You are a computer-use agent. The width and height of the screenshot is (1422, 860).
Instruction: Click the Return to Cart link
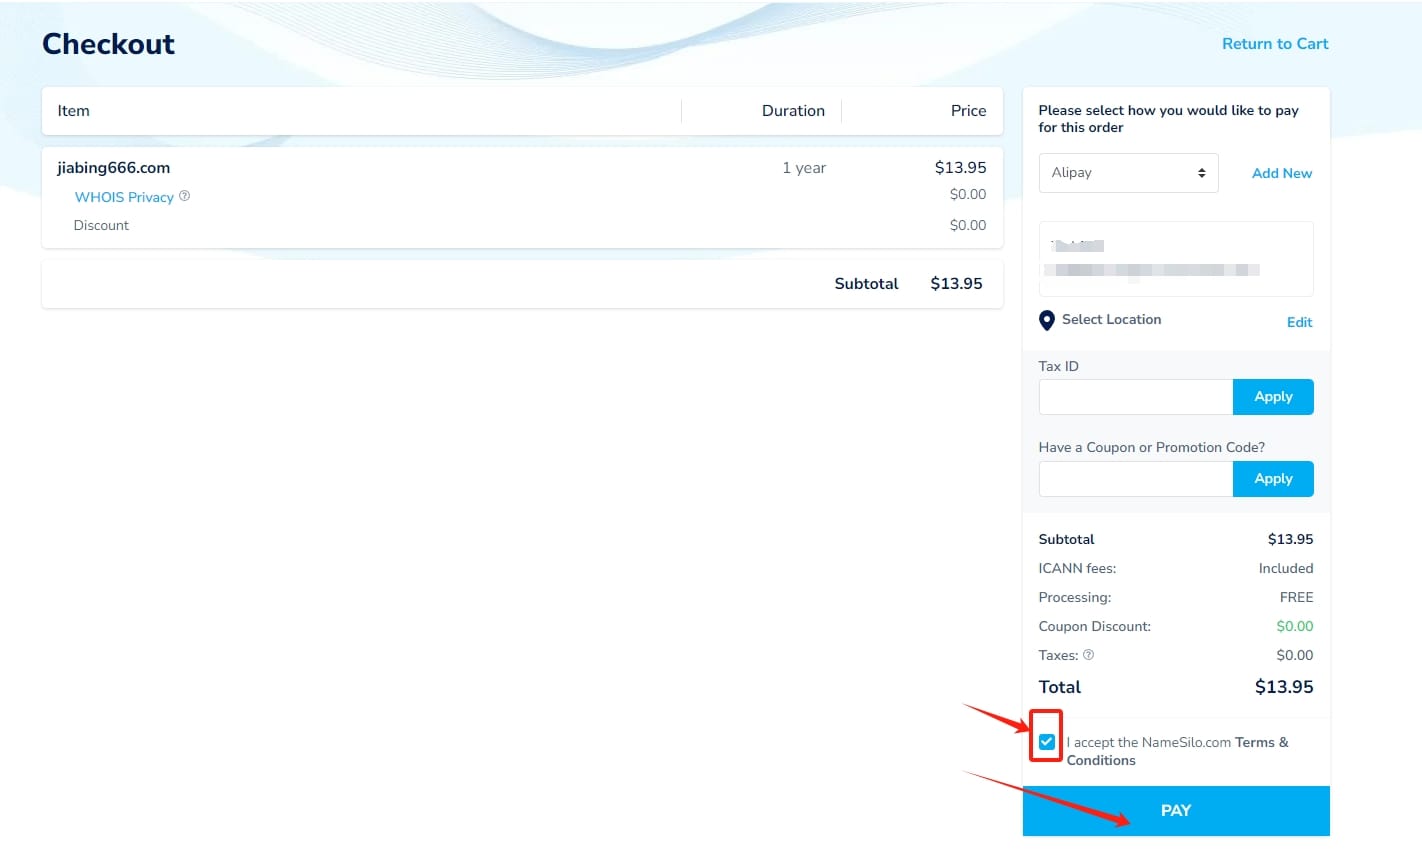click(x=1274, y=44)
